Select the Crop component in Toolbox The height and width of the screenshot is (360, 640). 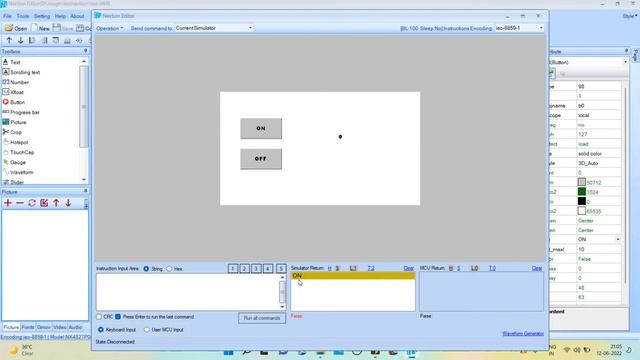click(12, 132)
